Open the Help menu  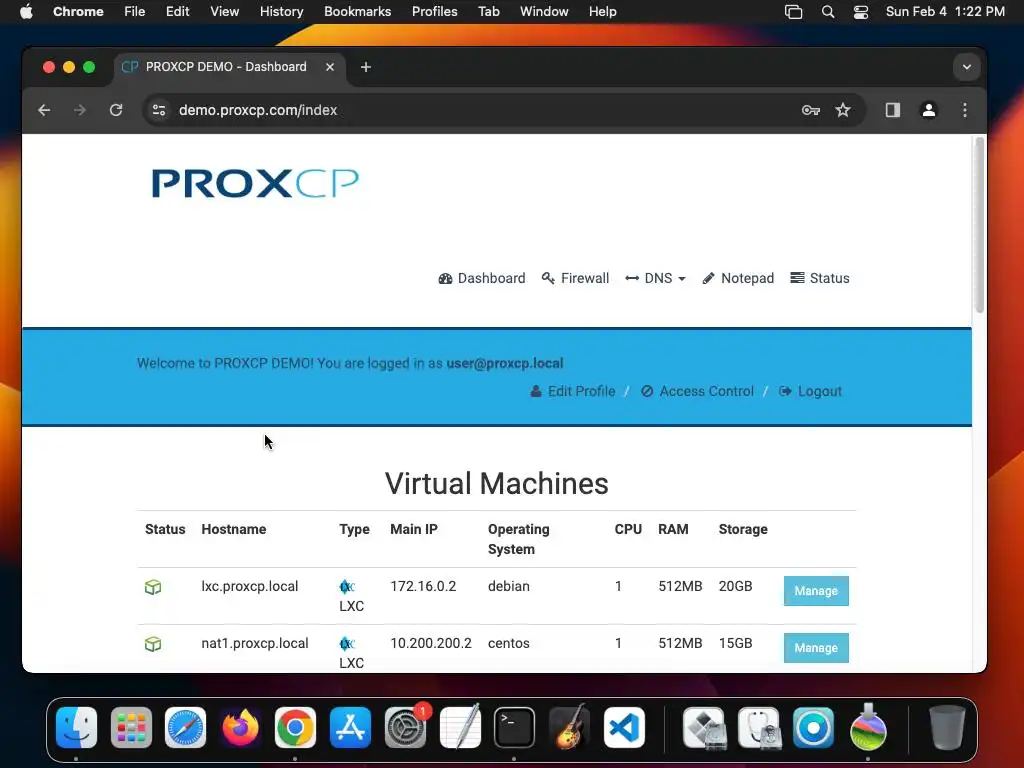602,12
